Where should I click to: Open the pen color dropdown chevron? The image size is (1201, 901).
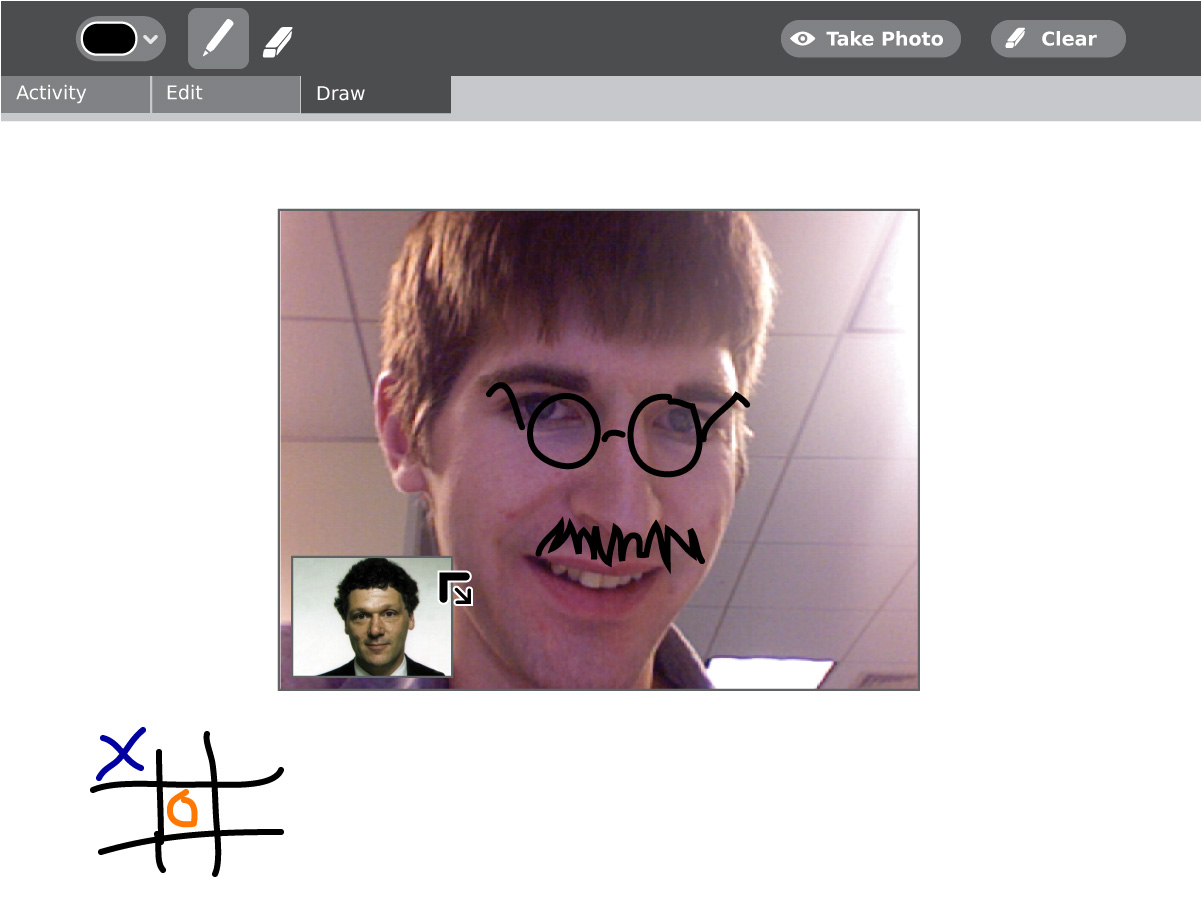pos(151,39)
